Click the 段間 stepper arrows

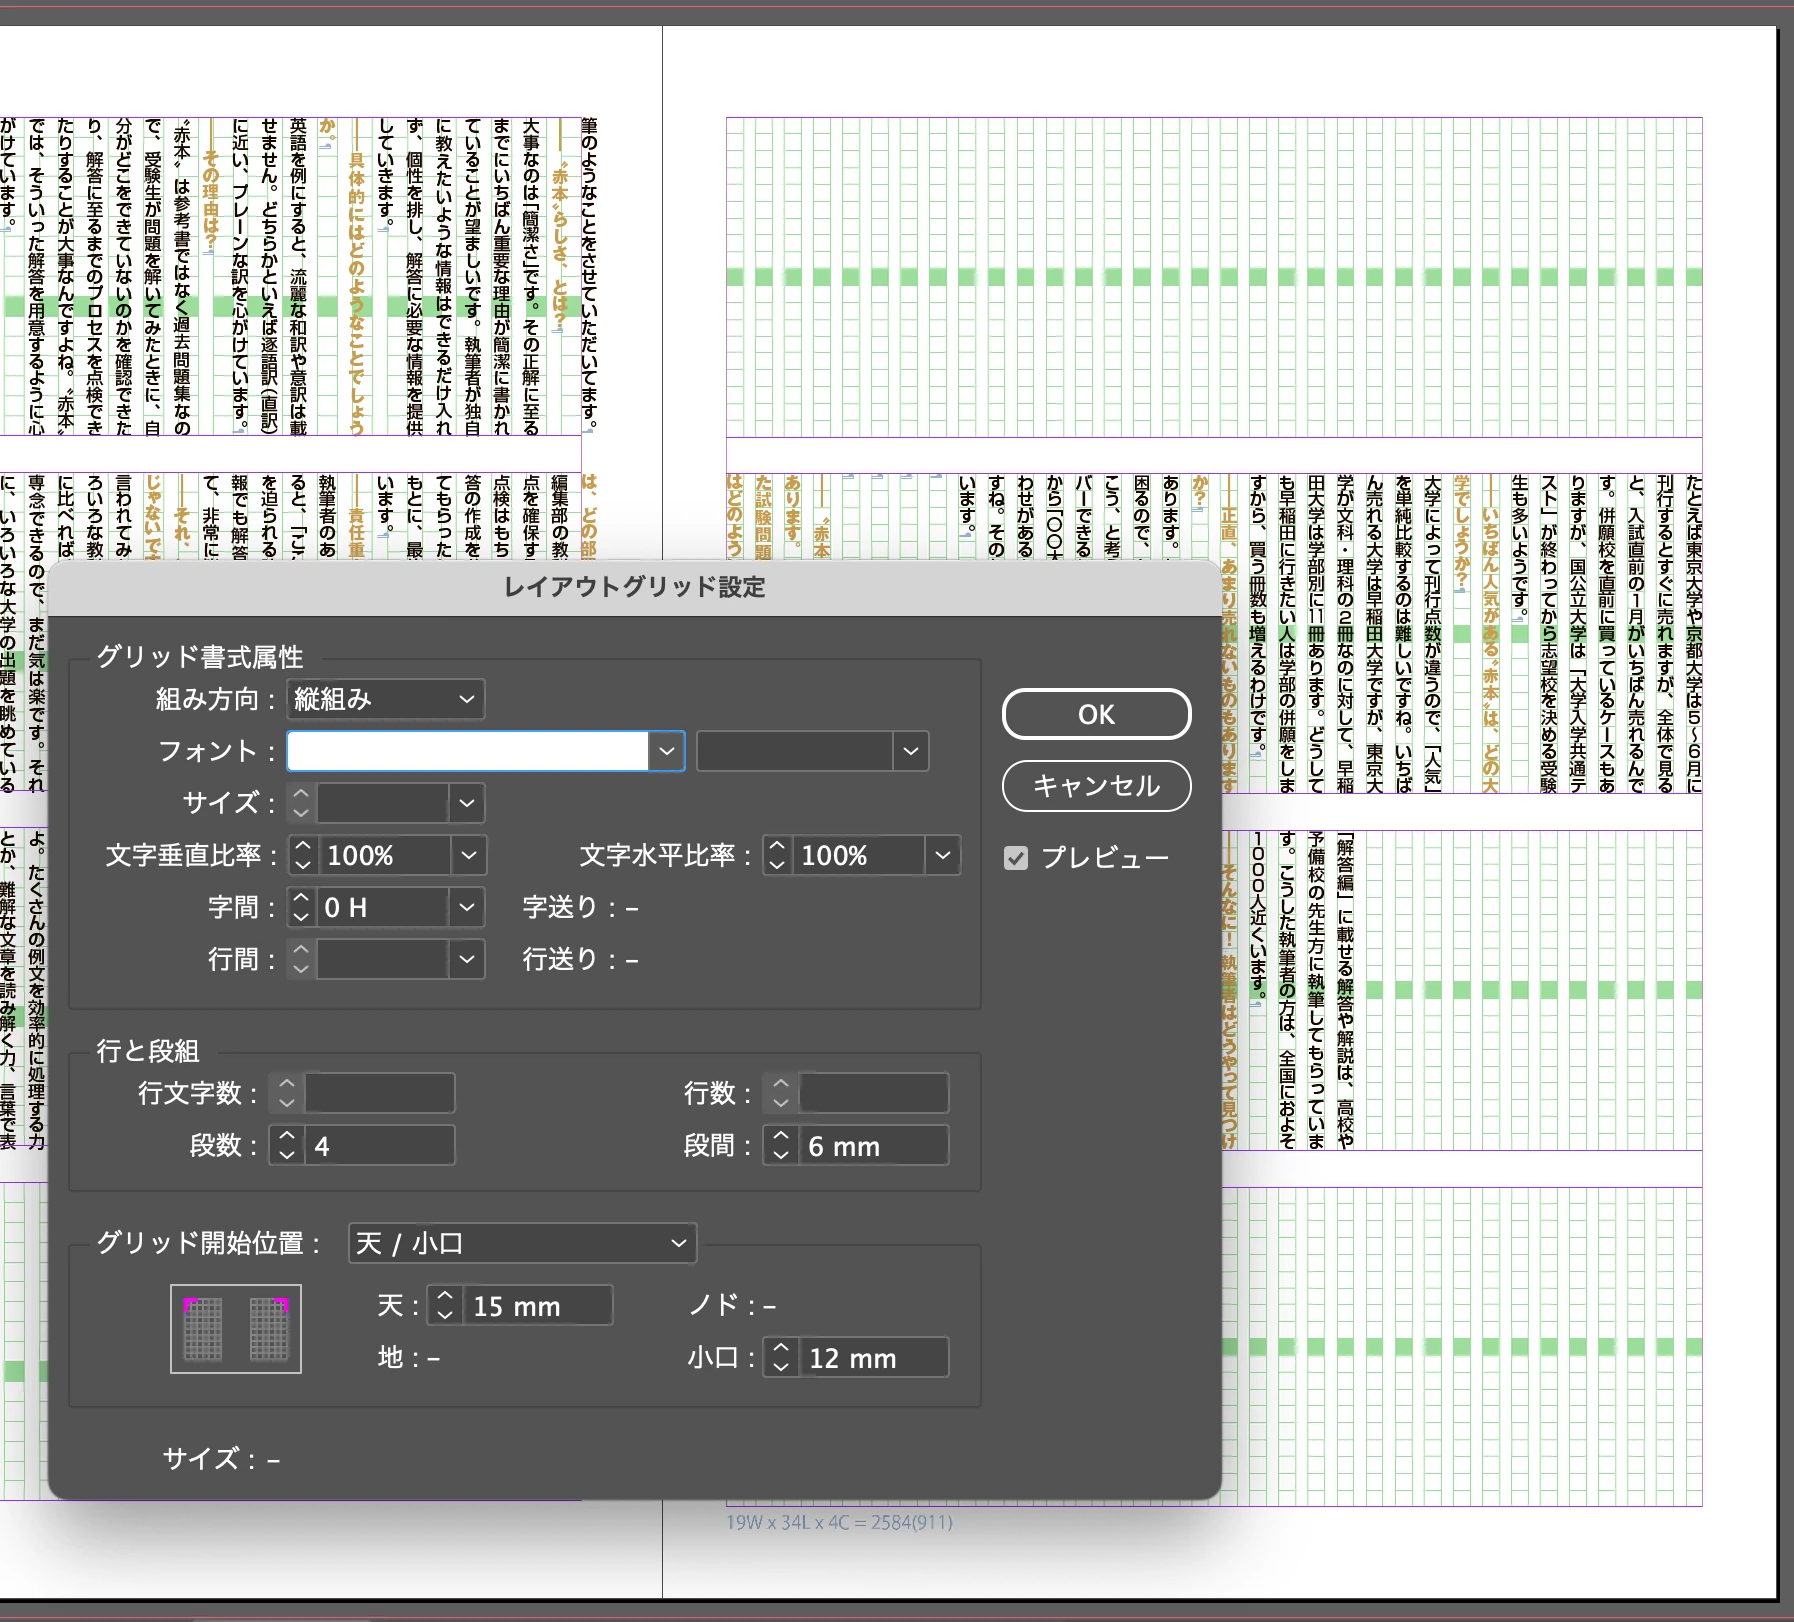pyautogui.click(x=781, y=1145)
